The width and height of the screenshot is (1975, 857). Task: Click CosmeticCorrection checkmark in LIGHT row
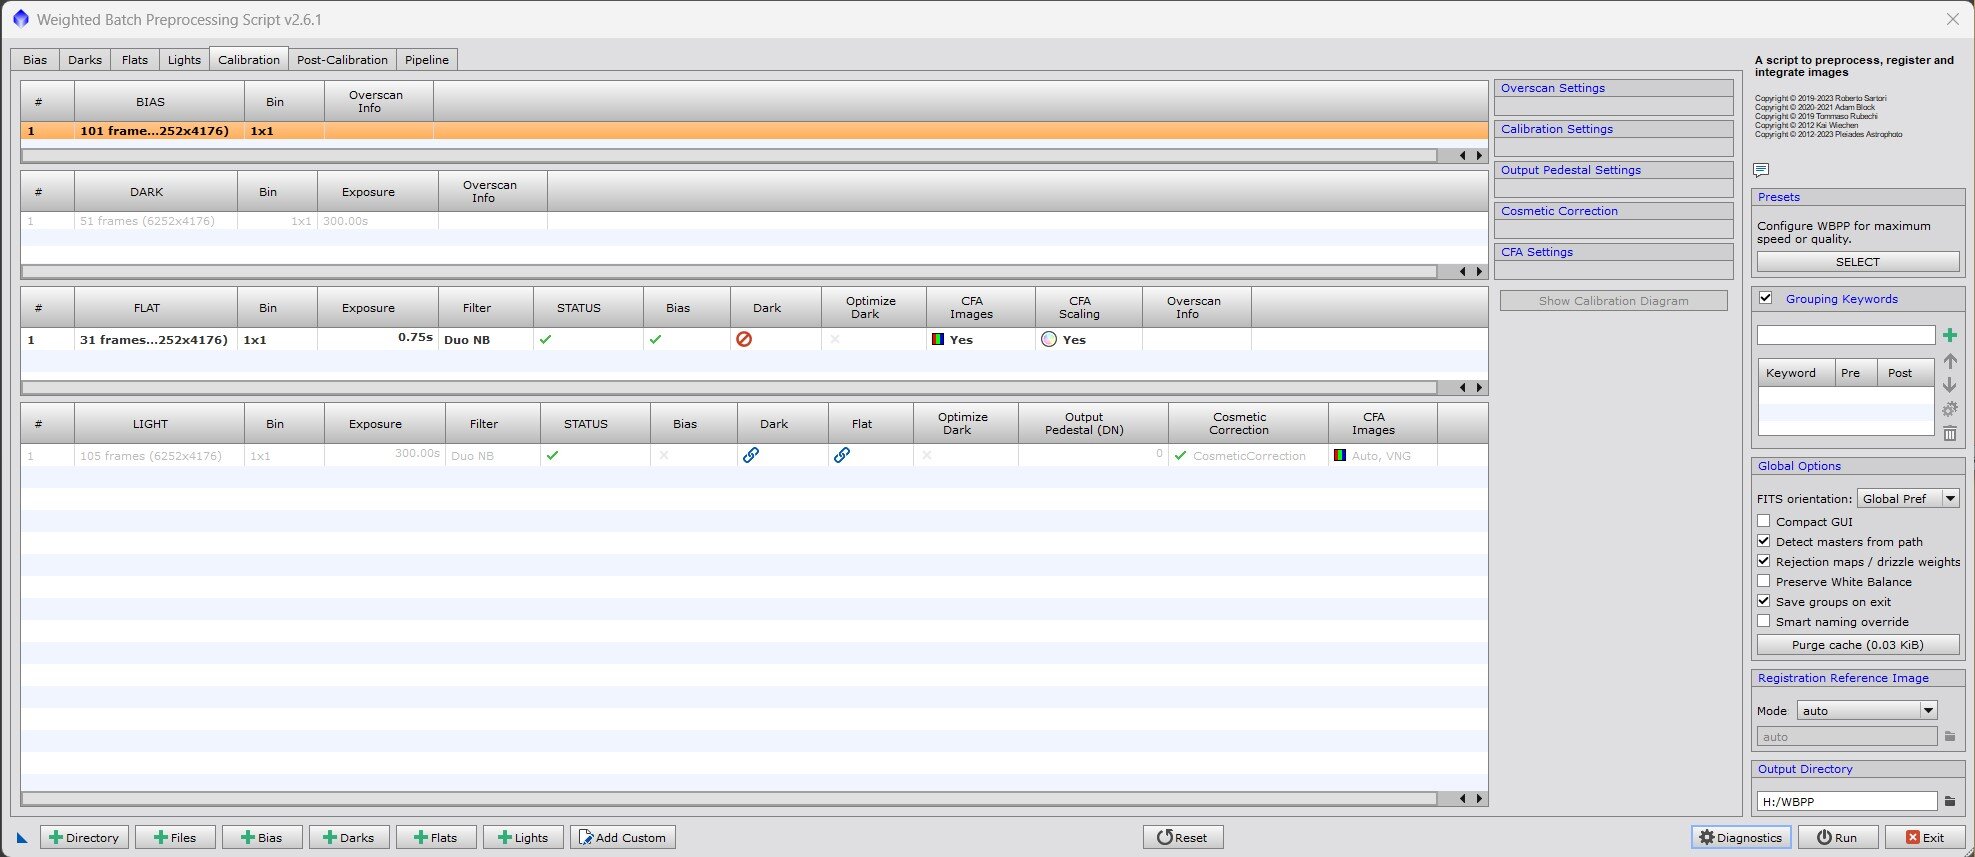click(1180, 455)
